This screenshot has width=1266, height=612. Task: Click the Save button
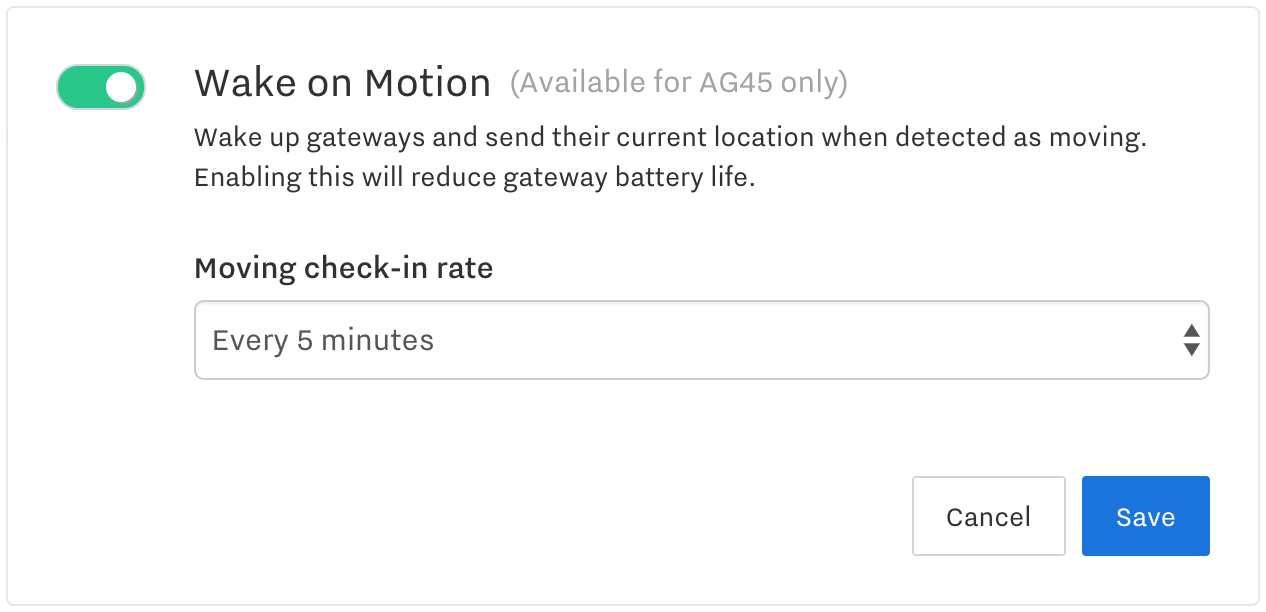tap(1145, 516)
